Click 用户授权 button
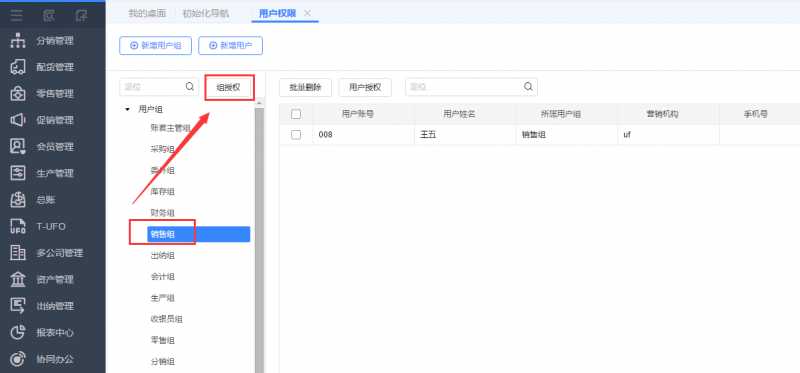The width and height of the screenshot is (800, 373). [365, 87]
